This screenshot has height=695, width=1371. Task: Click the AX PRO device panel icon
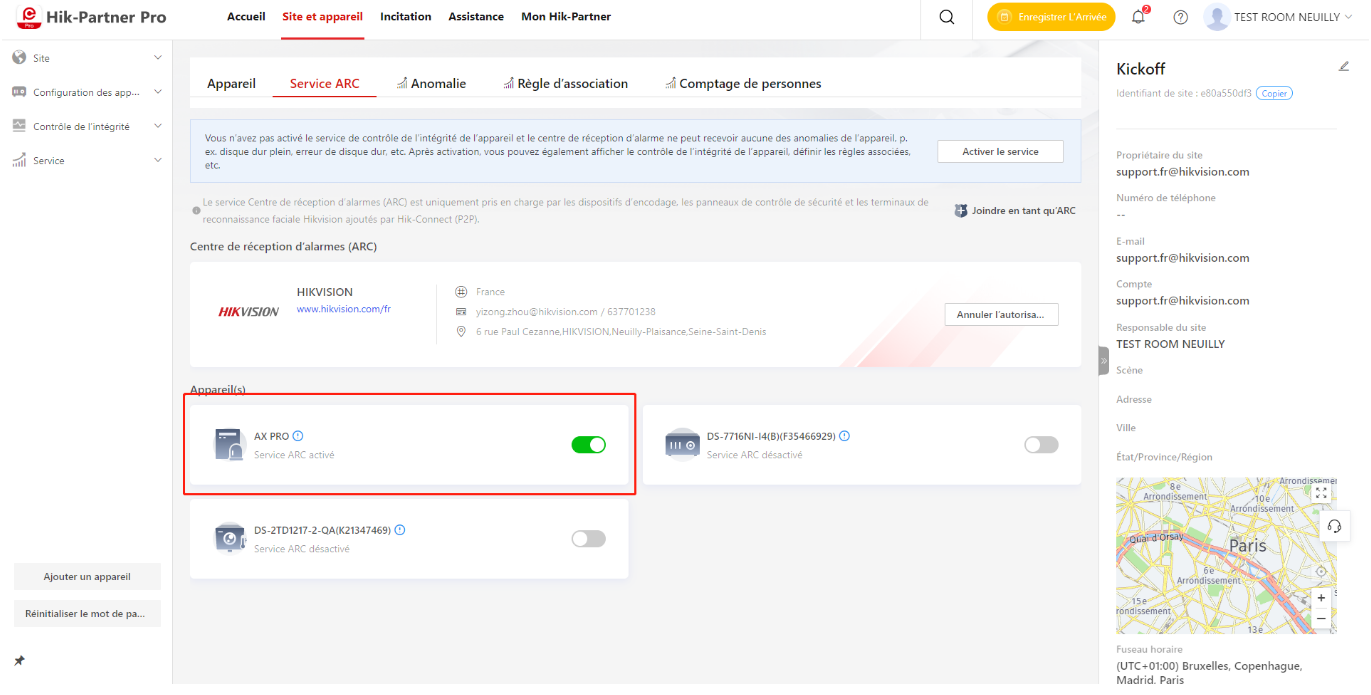[x=230, y=445]
